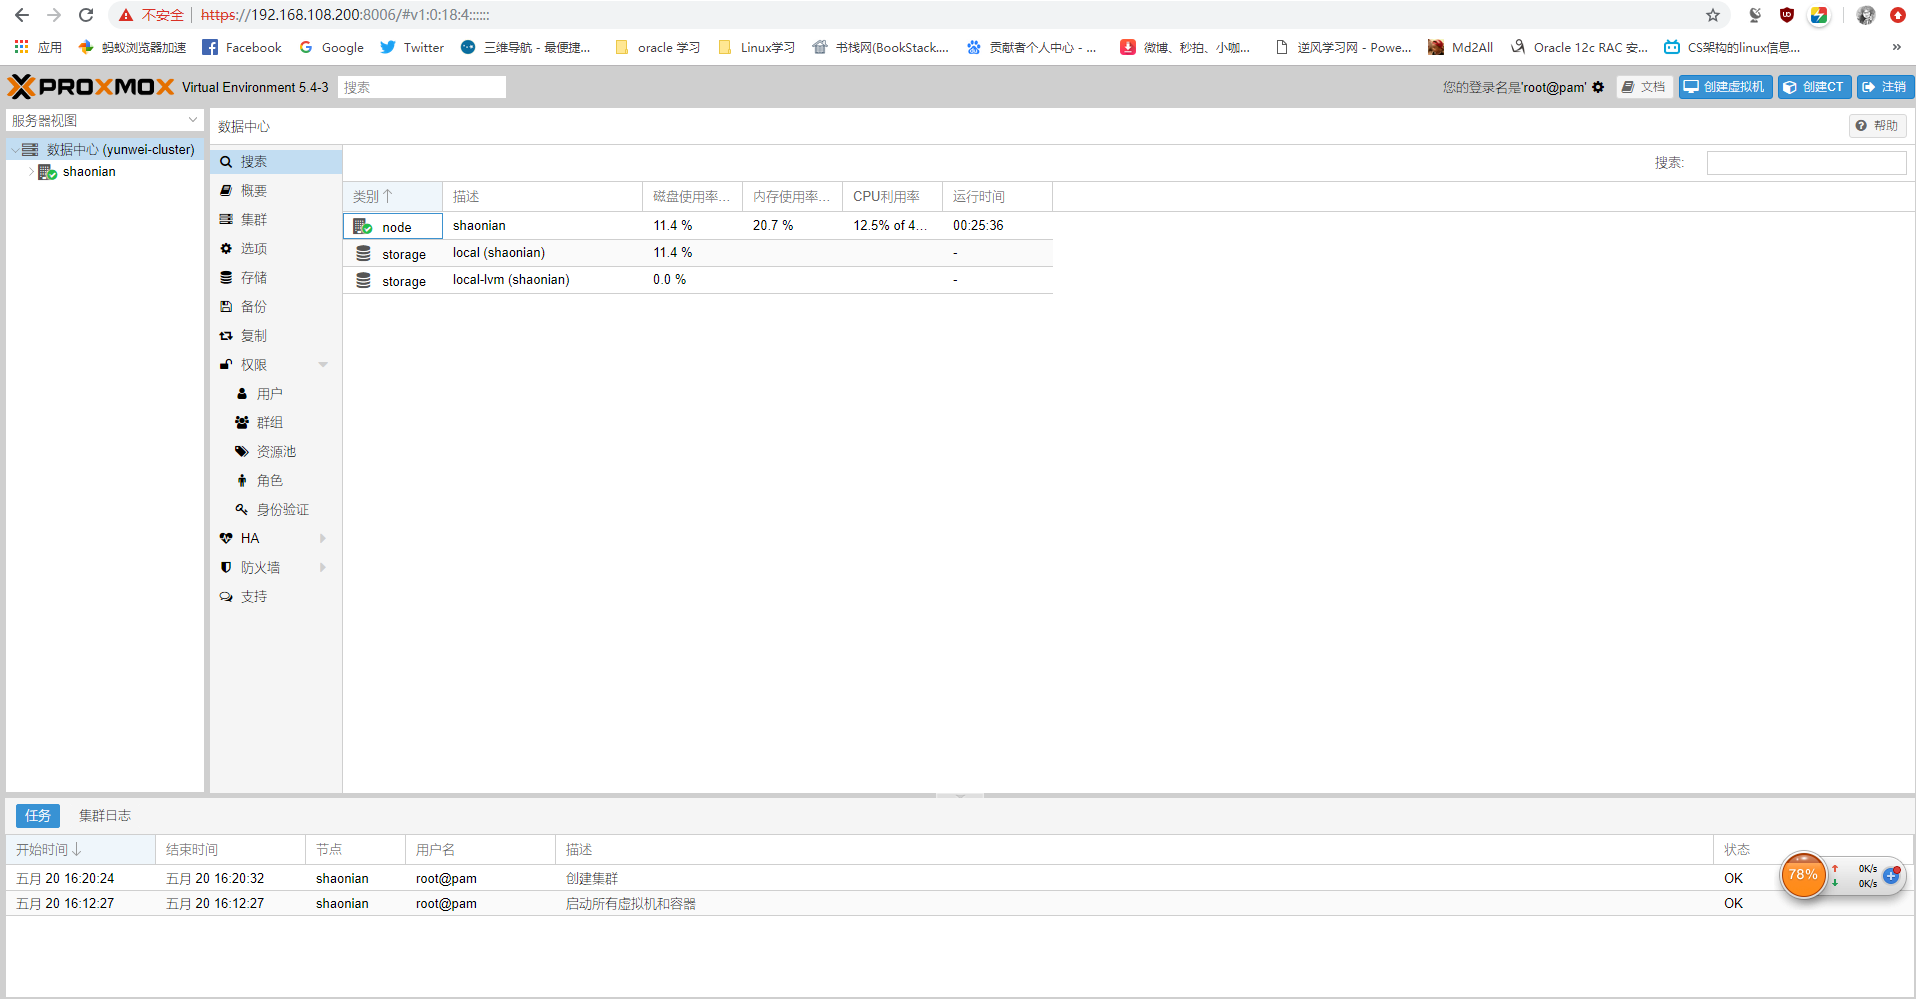Open the Users permission entry
This screenshot has width=1916, height=999.
pos(269,394)
